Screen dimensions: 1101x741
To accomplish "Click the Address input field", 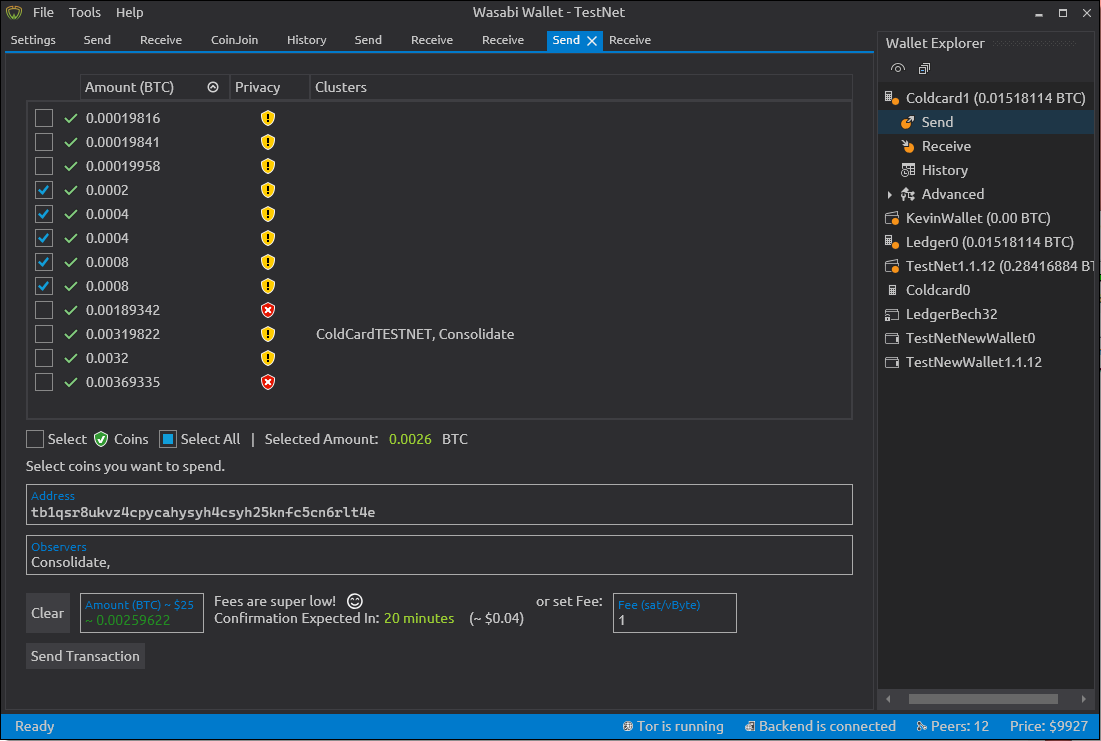I will point(440,504).
